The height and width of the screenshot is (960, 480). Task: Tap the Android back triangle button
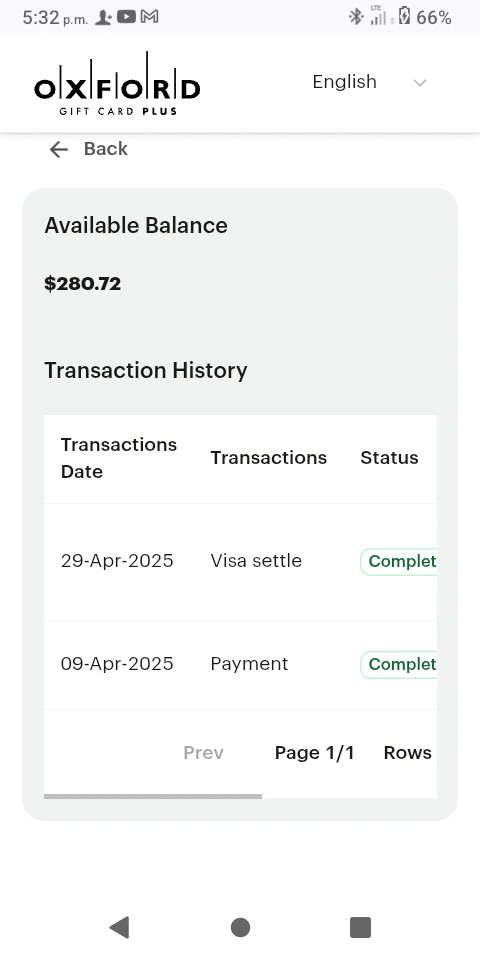click(x=119, y=927)
